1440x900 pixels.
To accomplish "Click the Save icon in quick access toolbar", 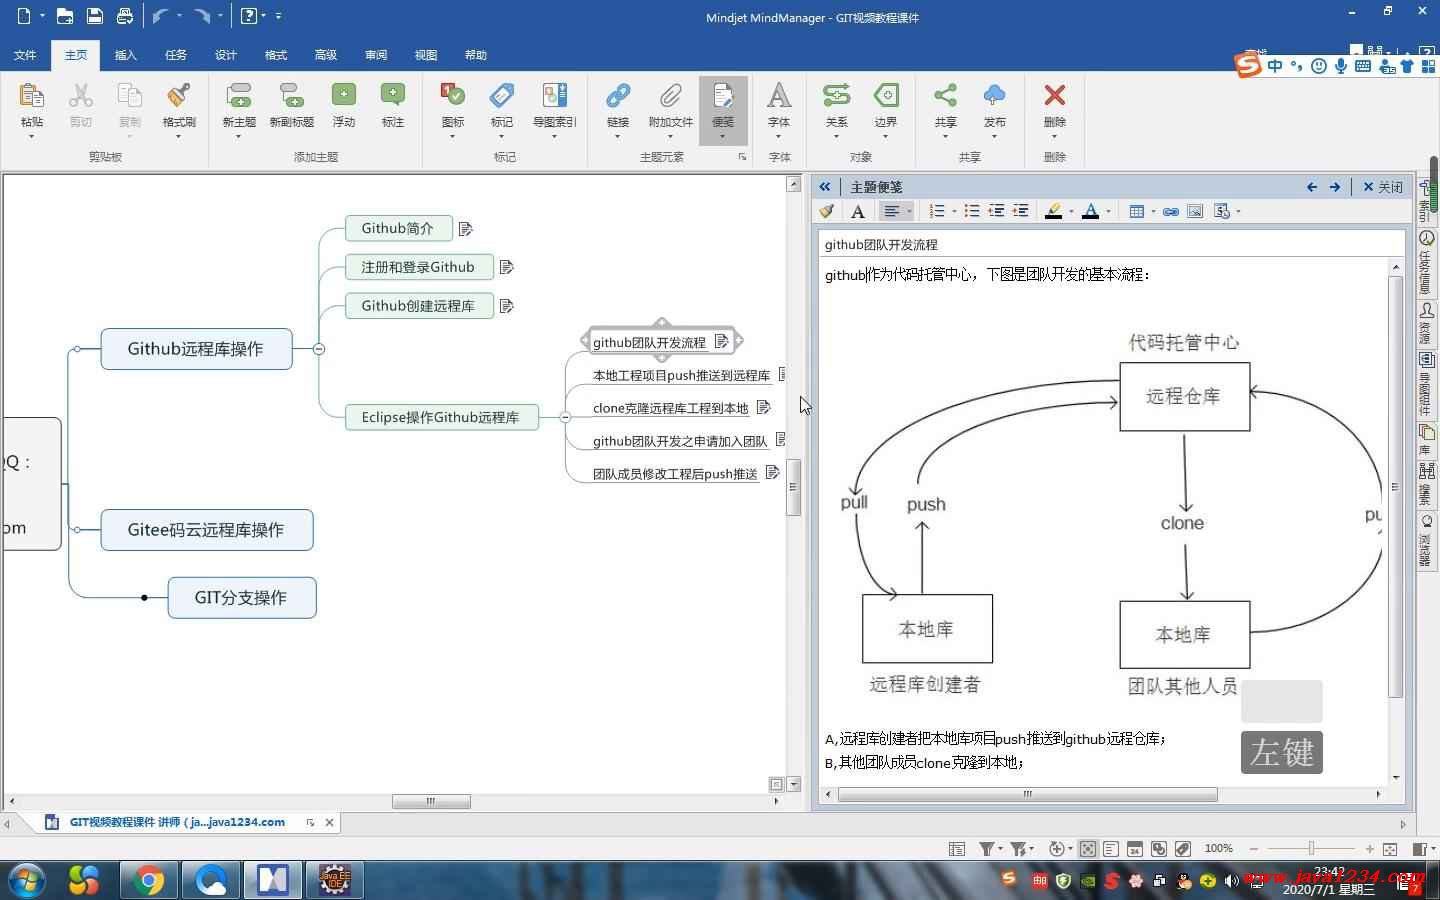I will [94, 16].
